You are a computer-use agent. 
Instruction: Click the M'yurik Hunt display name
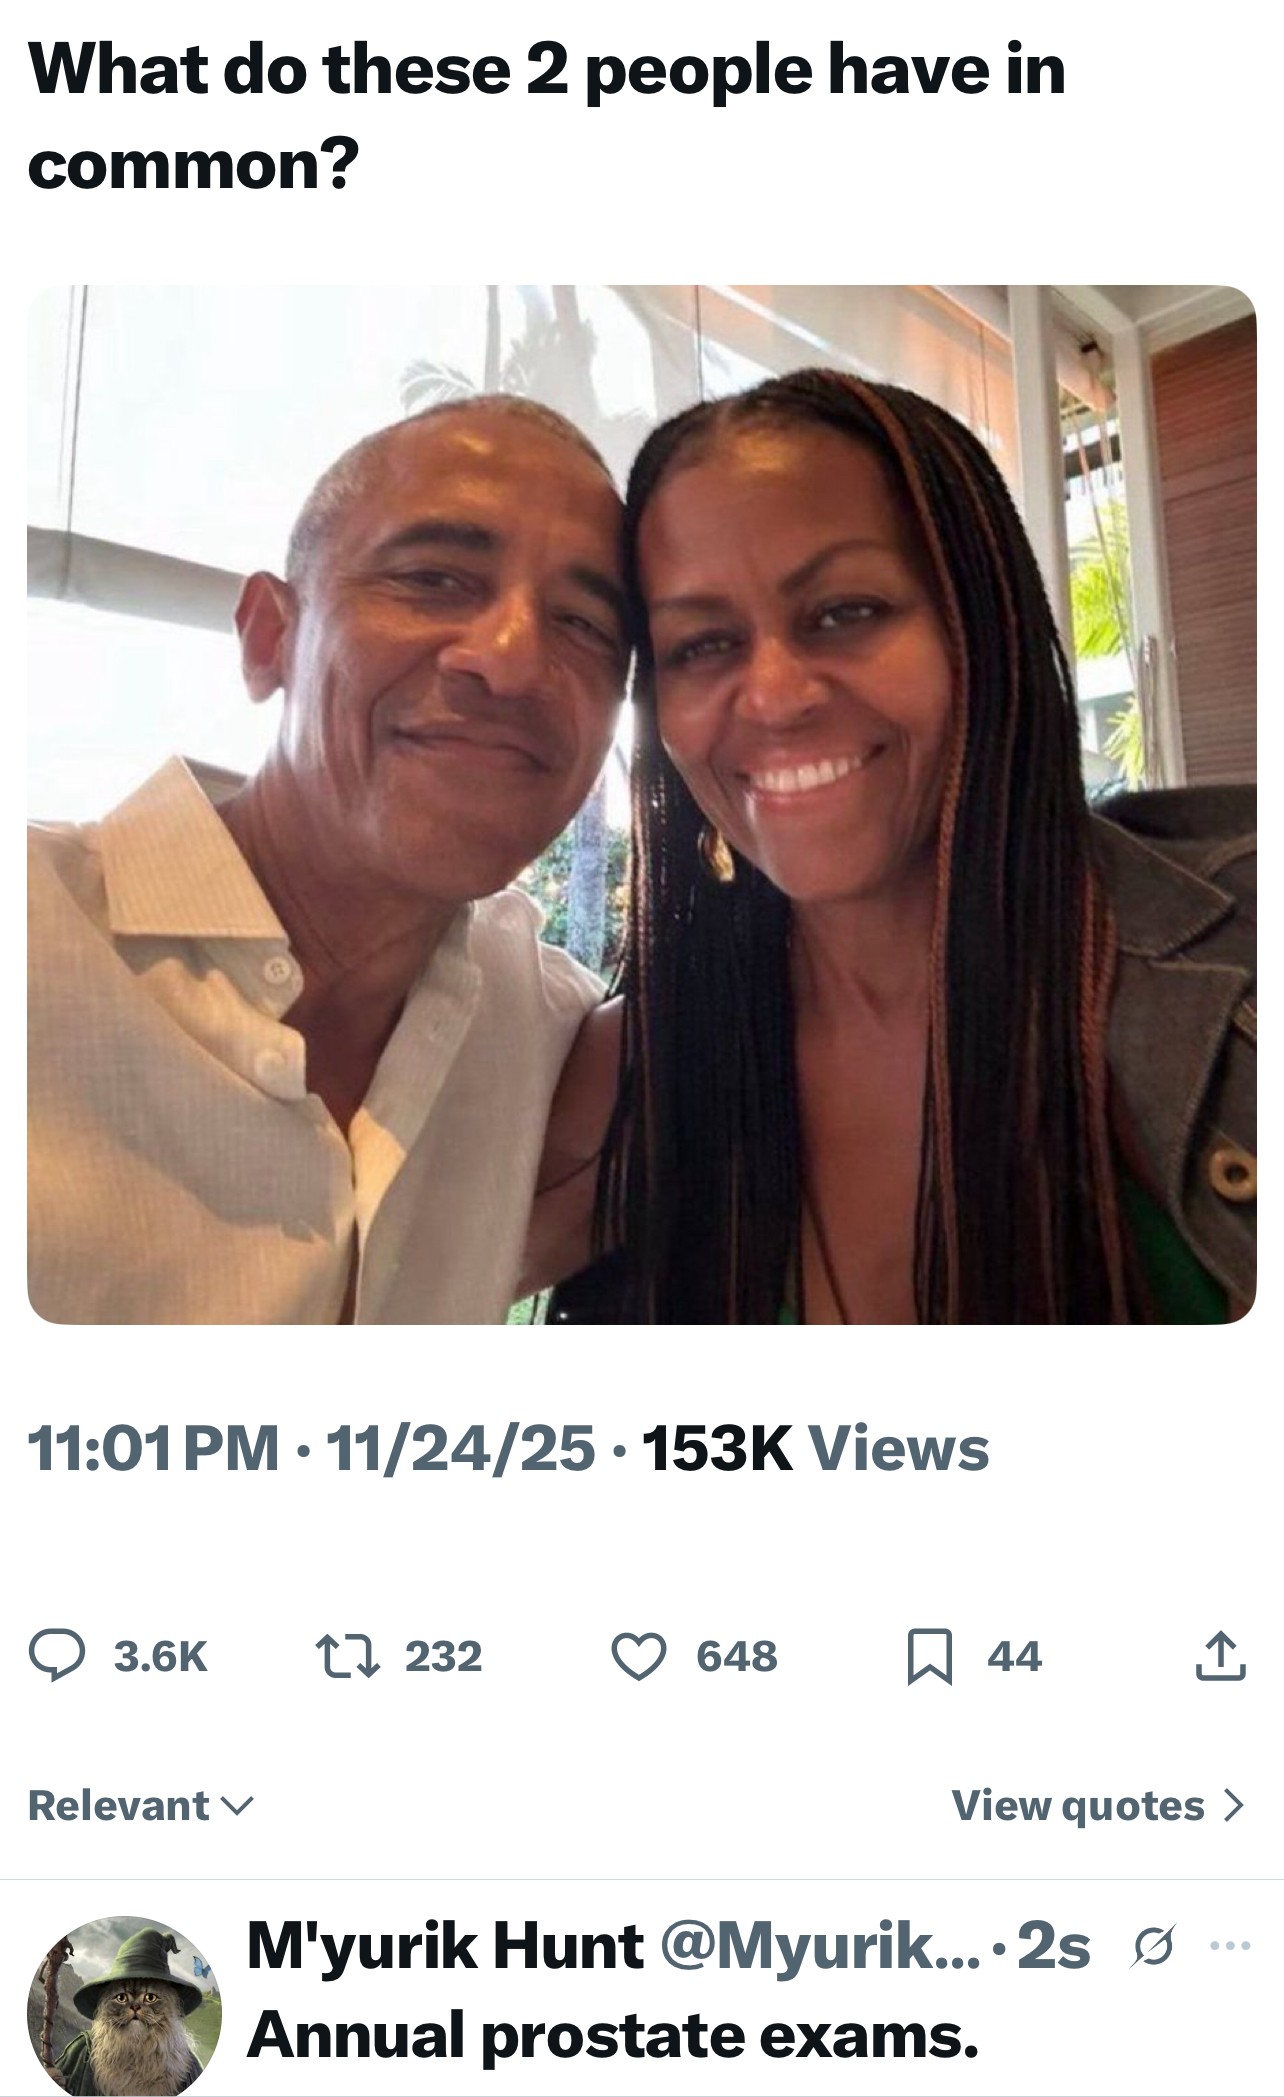tap(445, 1946)
